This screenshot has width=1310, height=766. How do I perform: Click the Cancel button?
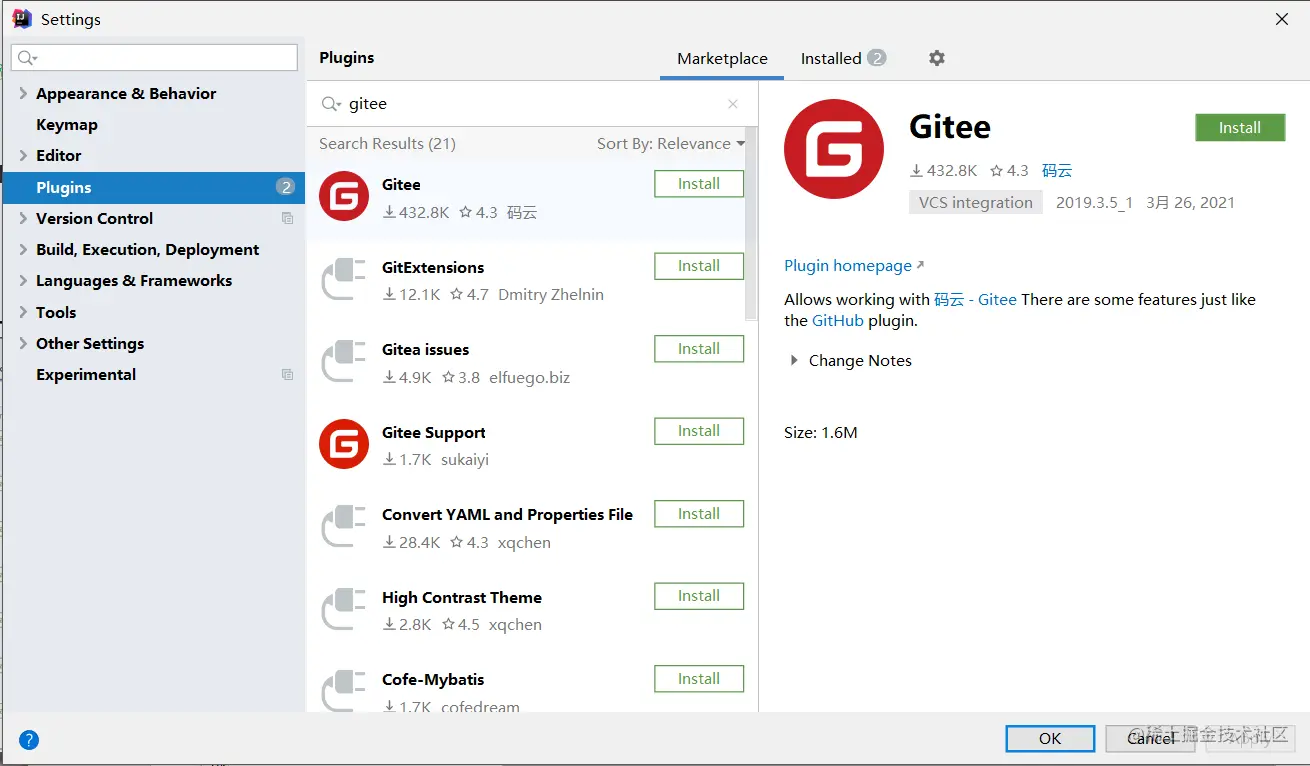coord(1151,738)
